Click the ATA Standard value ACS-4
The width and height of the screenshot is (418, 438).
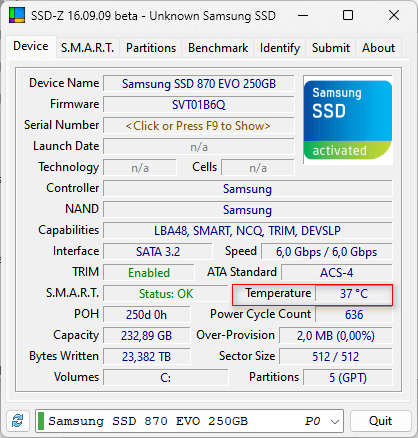(337, 273)
